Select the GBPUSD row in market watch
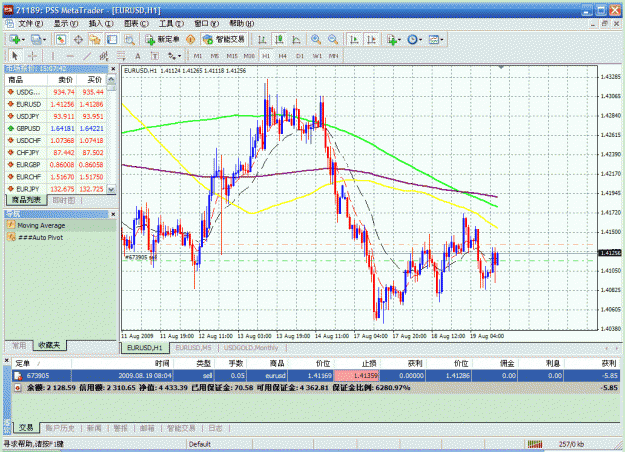The width and height of the screenshot is (625, 452). click(x=55, y=128)
